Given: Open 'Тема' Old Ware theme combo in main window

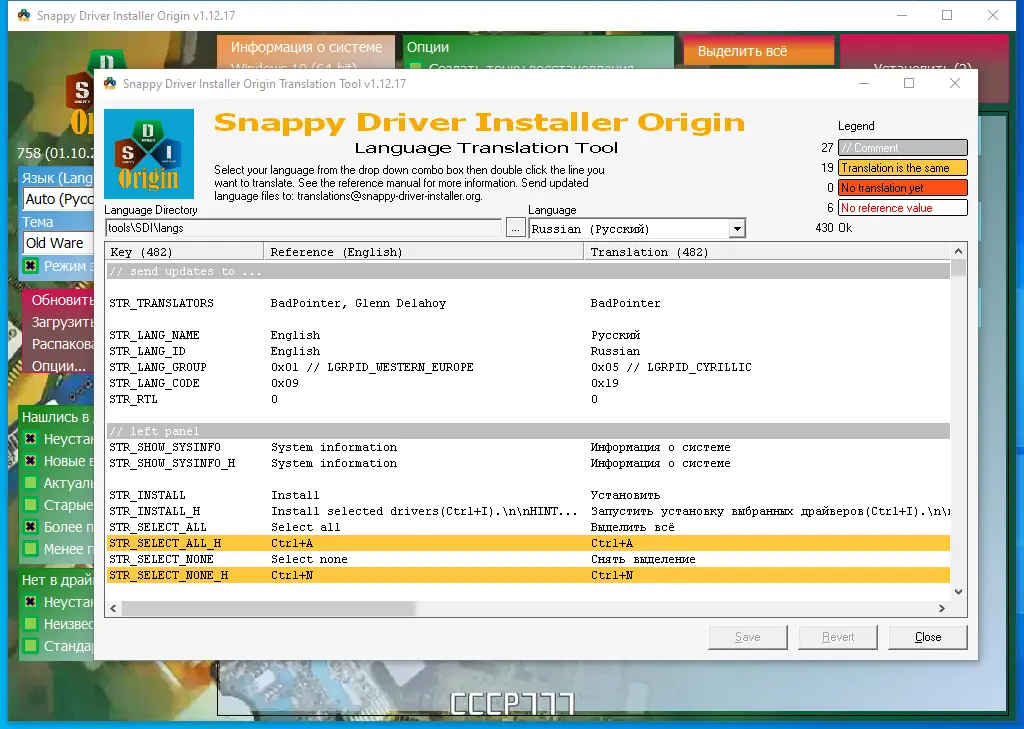Looking at the screenshot, I should 58,243.
